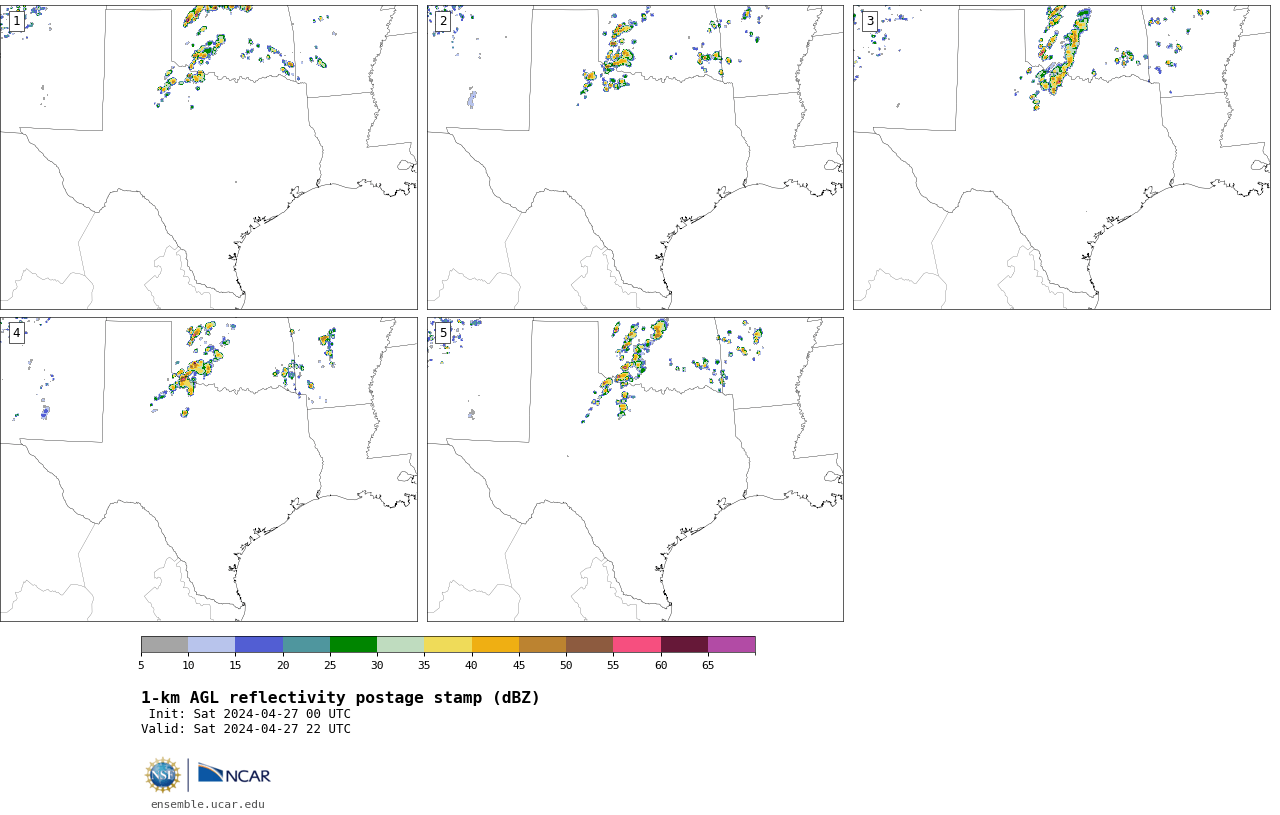Click the panel number label 3

click(869, 21)
